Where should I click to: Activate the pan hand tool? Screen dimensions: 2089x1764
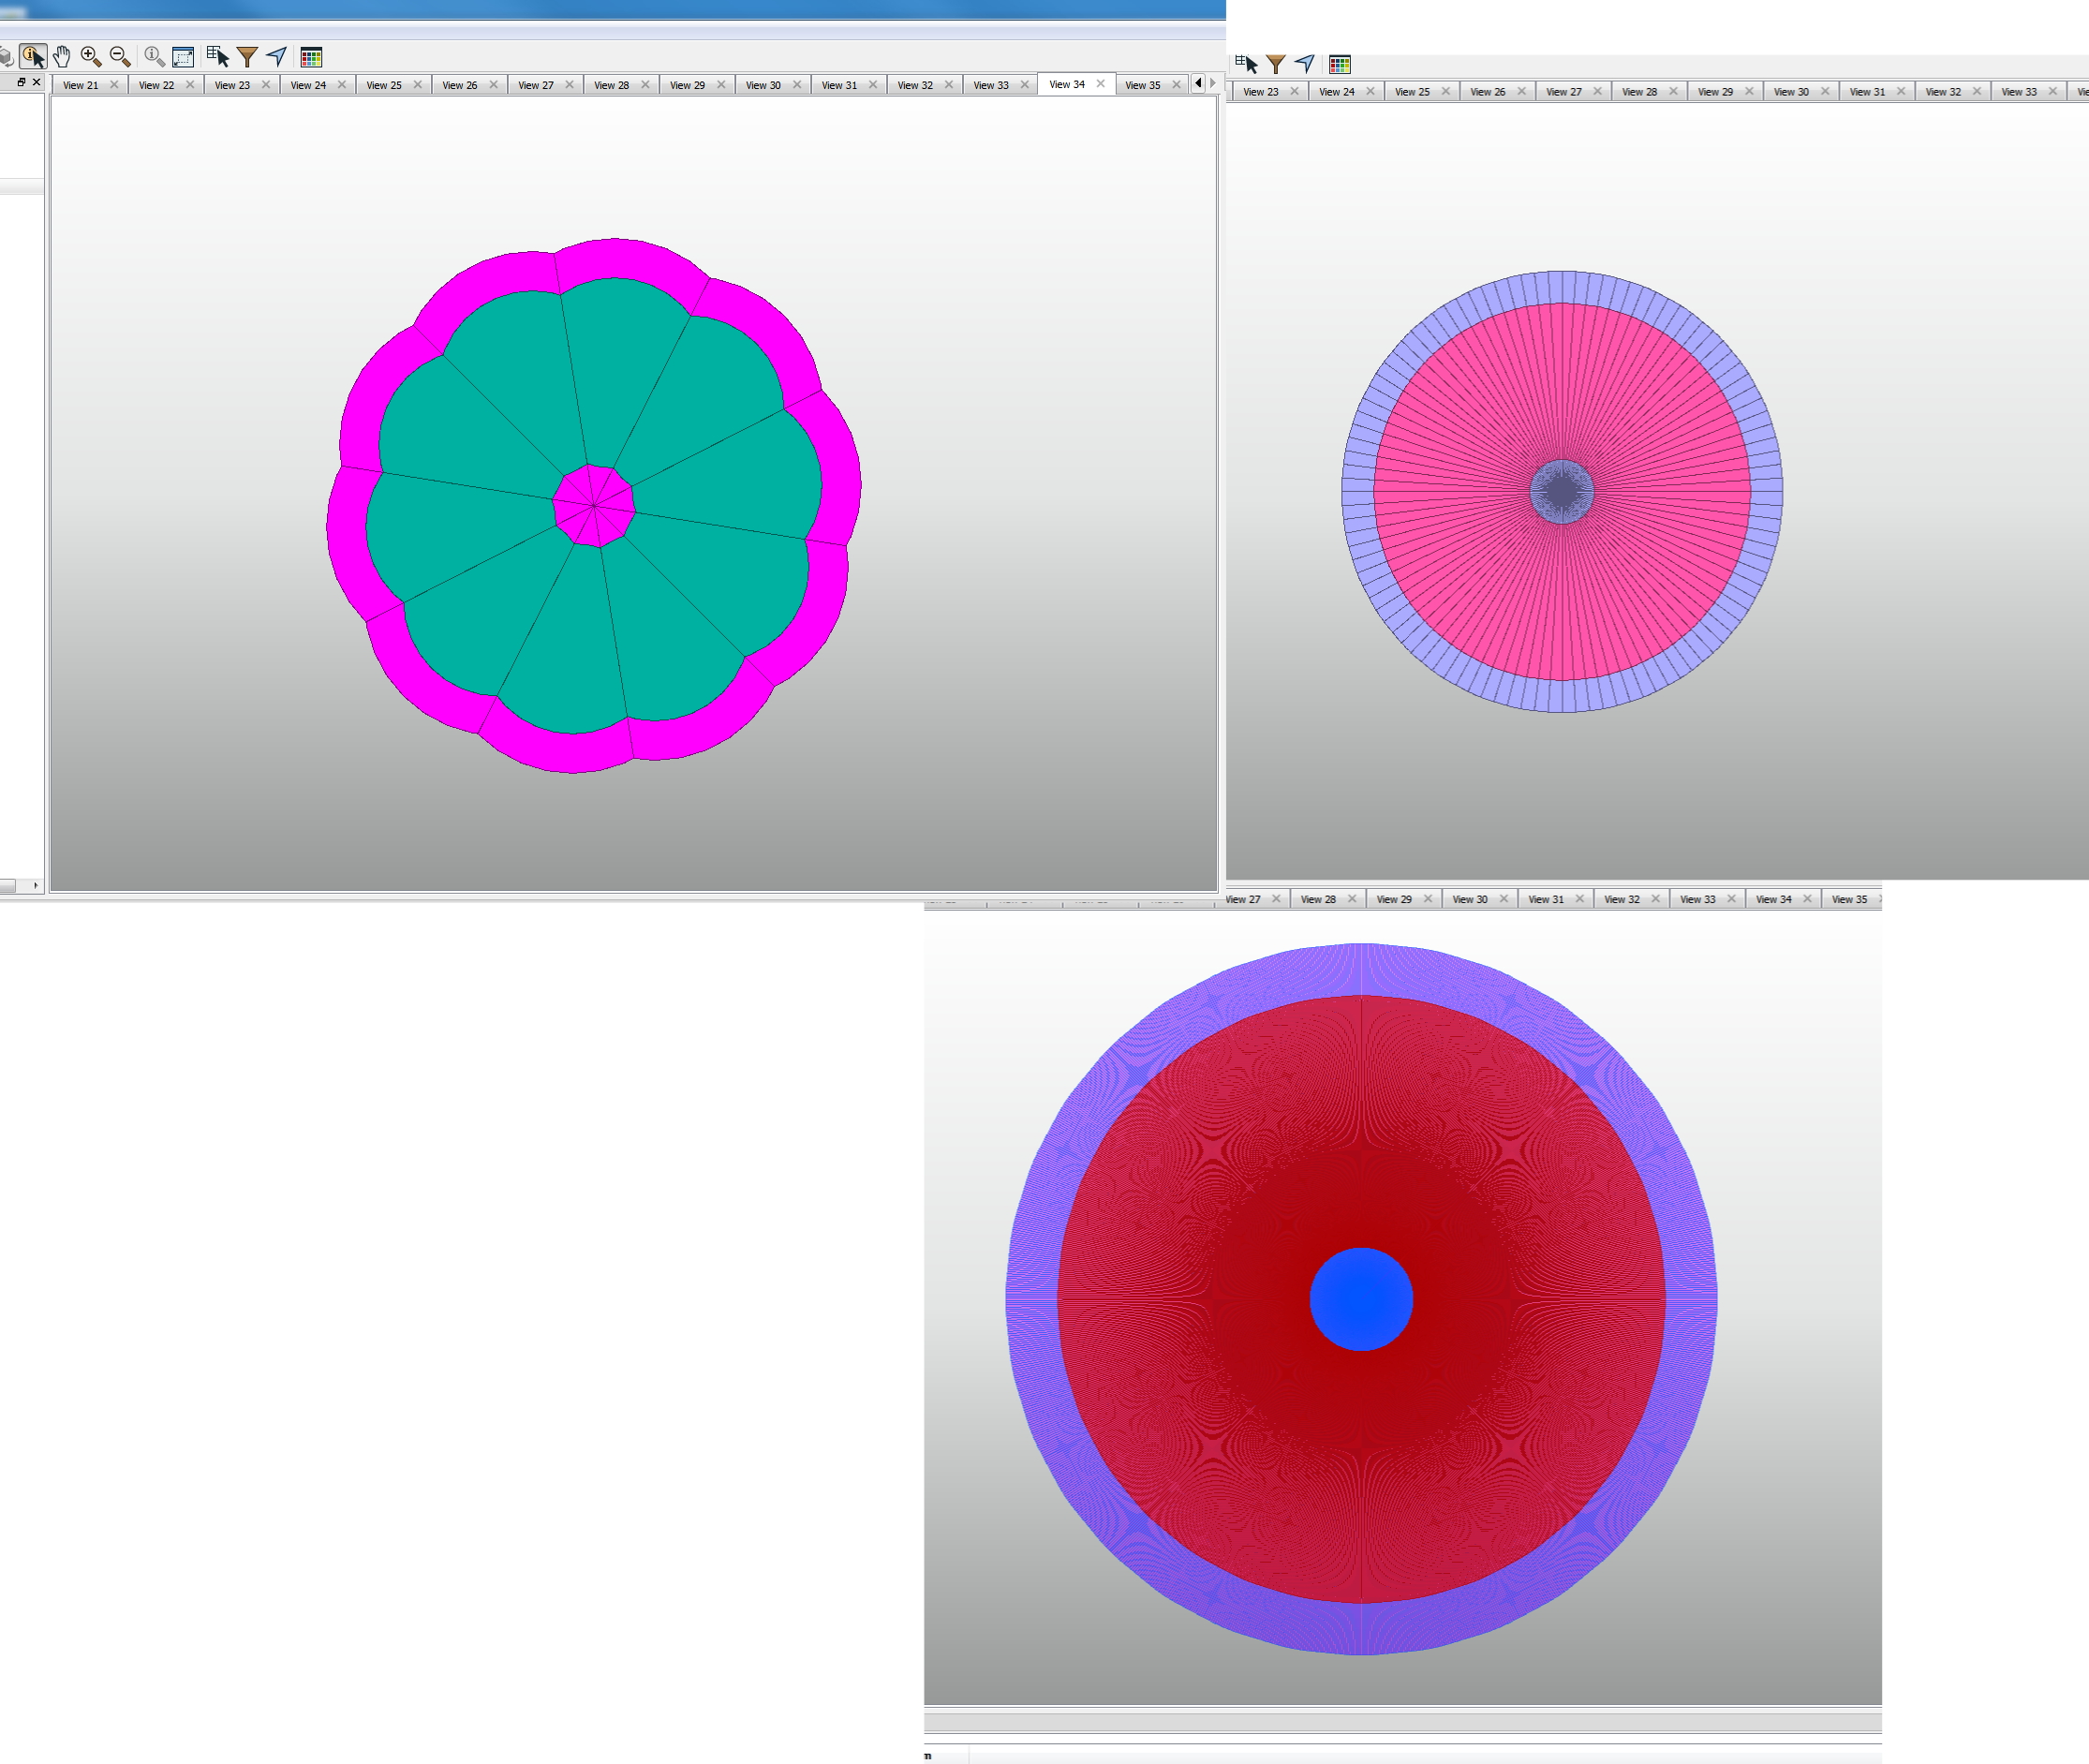61,57
